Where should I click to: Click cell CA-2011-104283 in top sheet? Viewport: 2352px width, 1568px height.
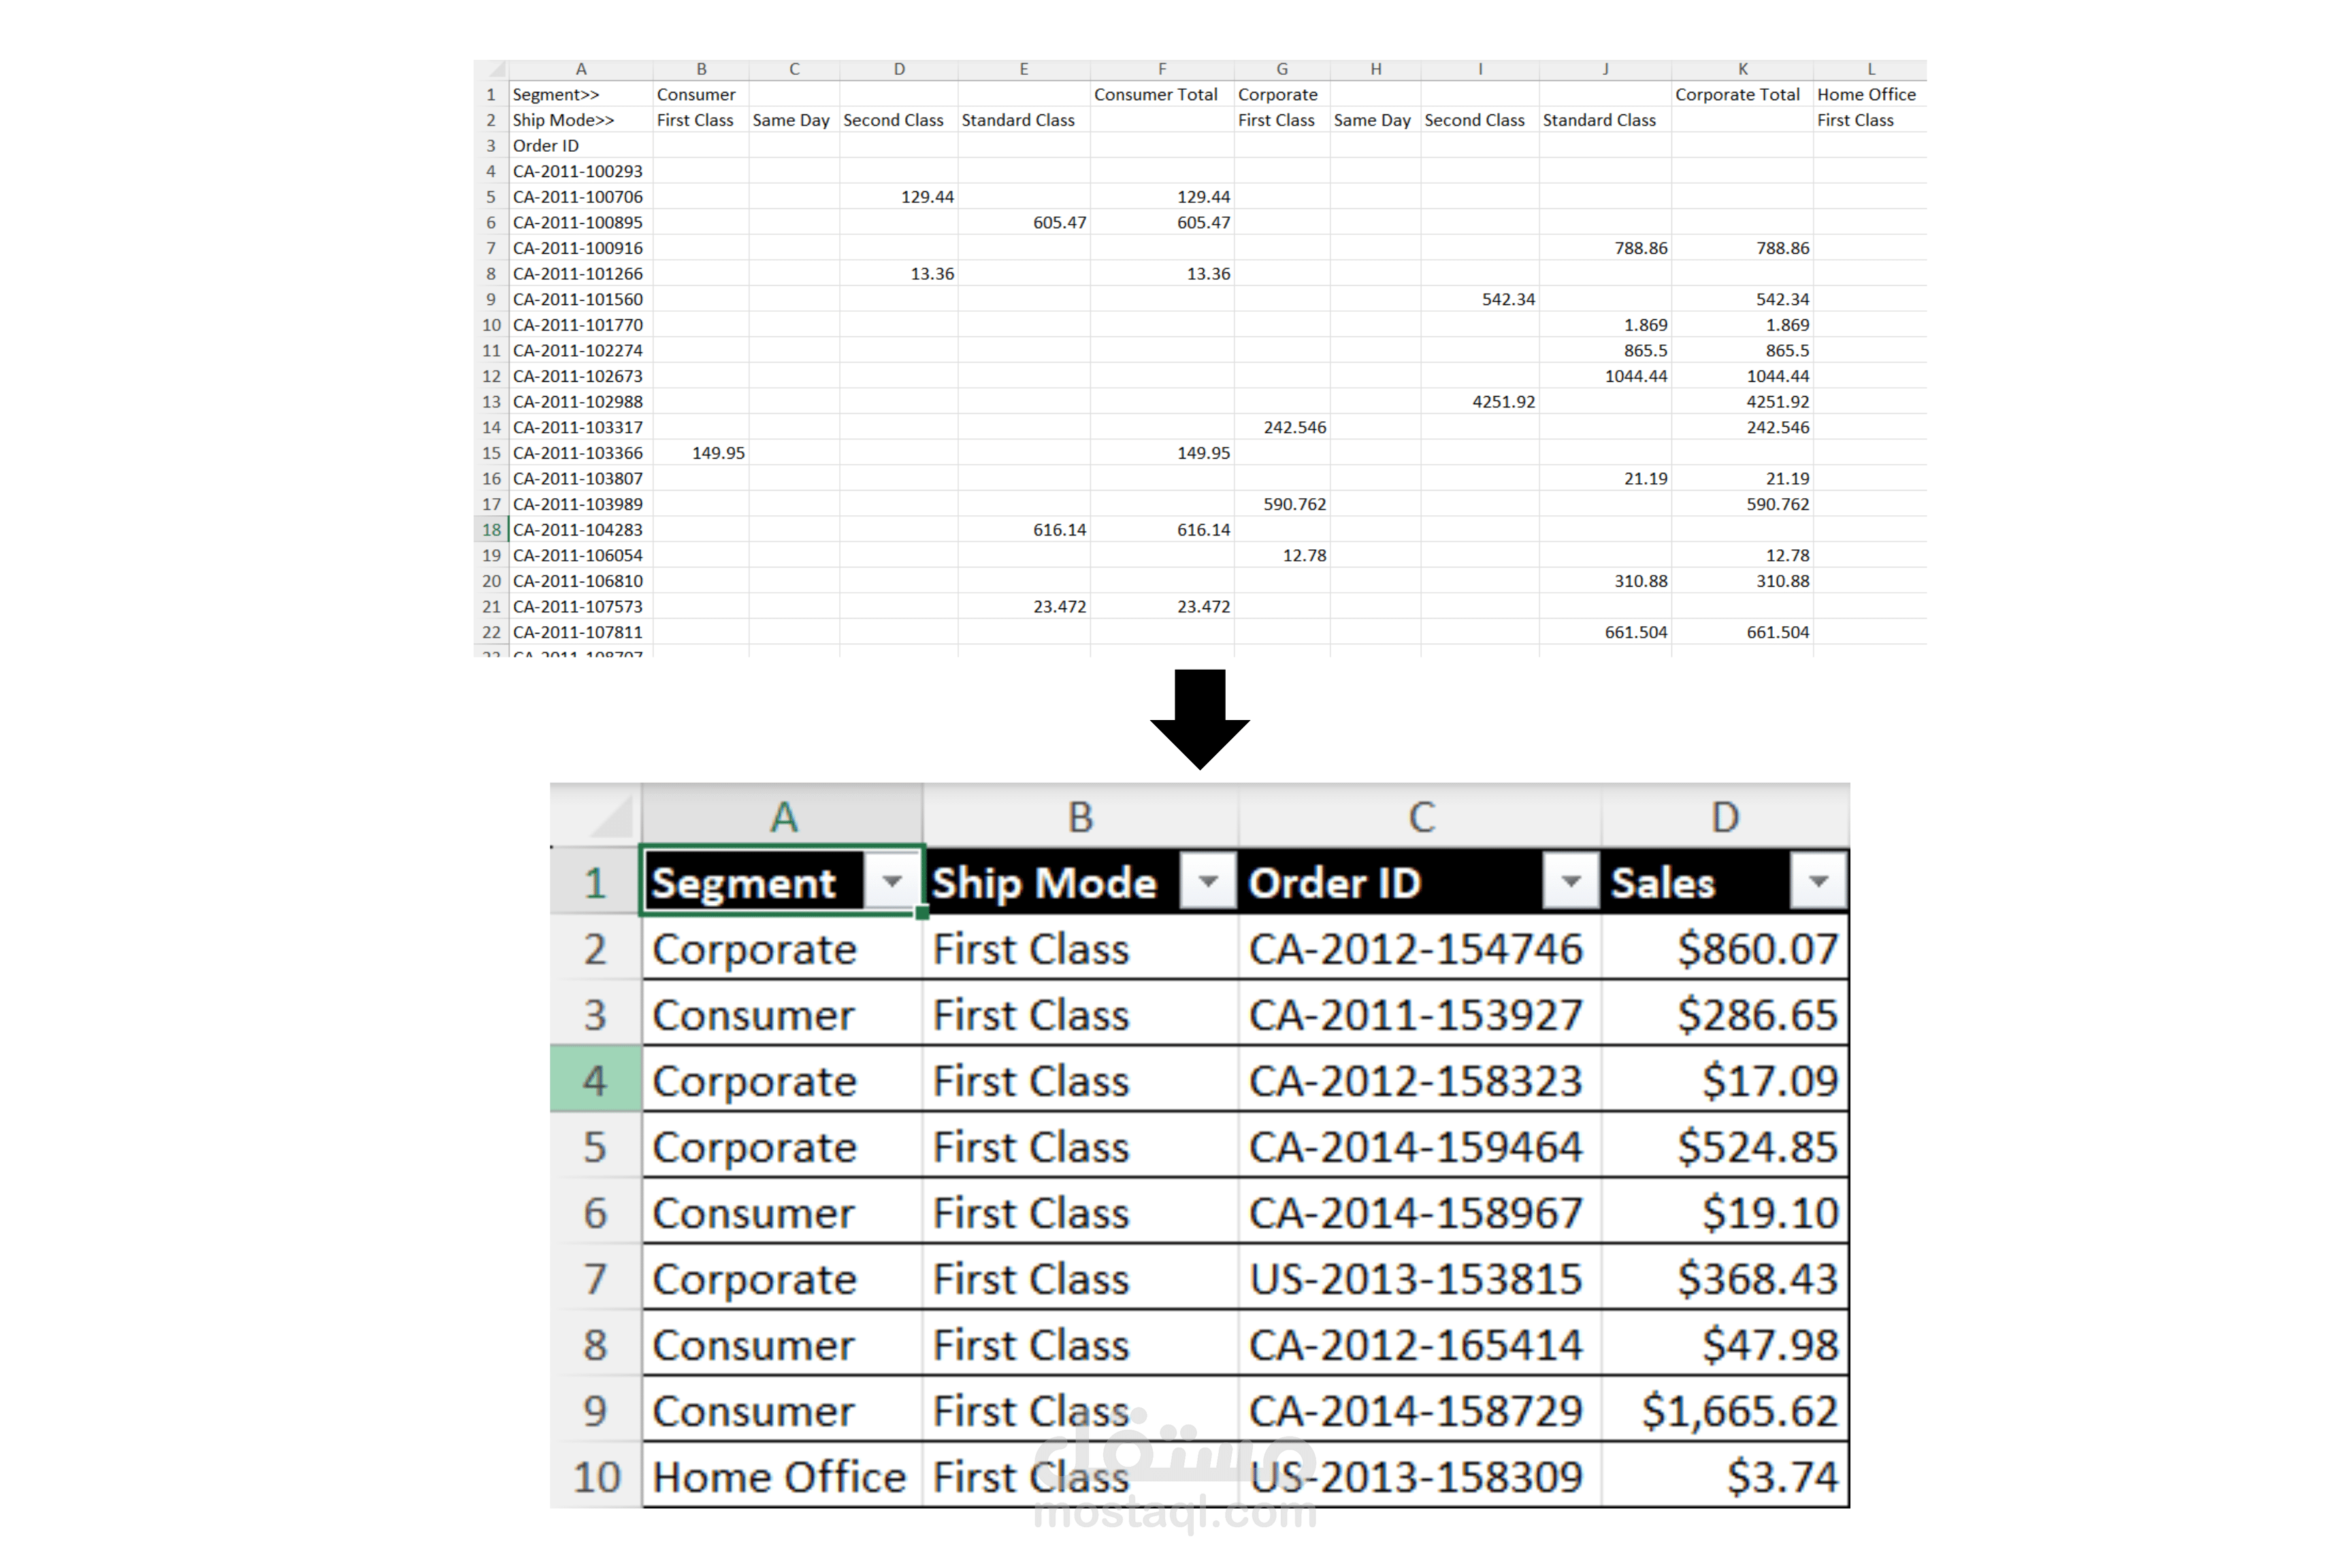click(x=580, y=529)
